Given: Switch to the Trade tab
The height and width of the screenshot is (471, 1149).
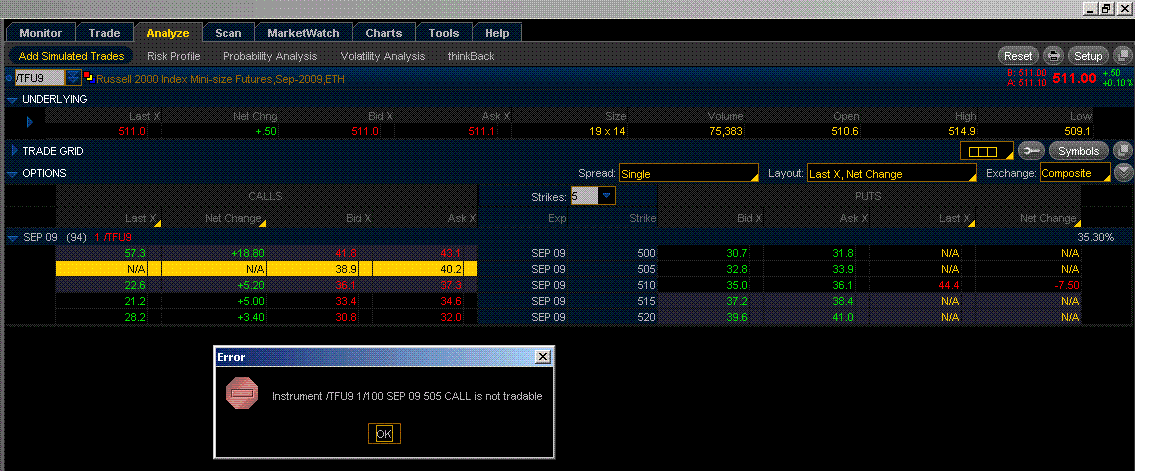Looking at the screenshot, I should point(104,33).
